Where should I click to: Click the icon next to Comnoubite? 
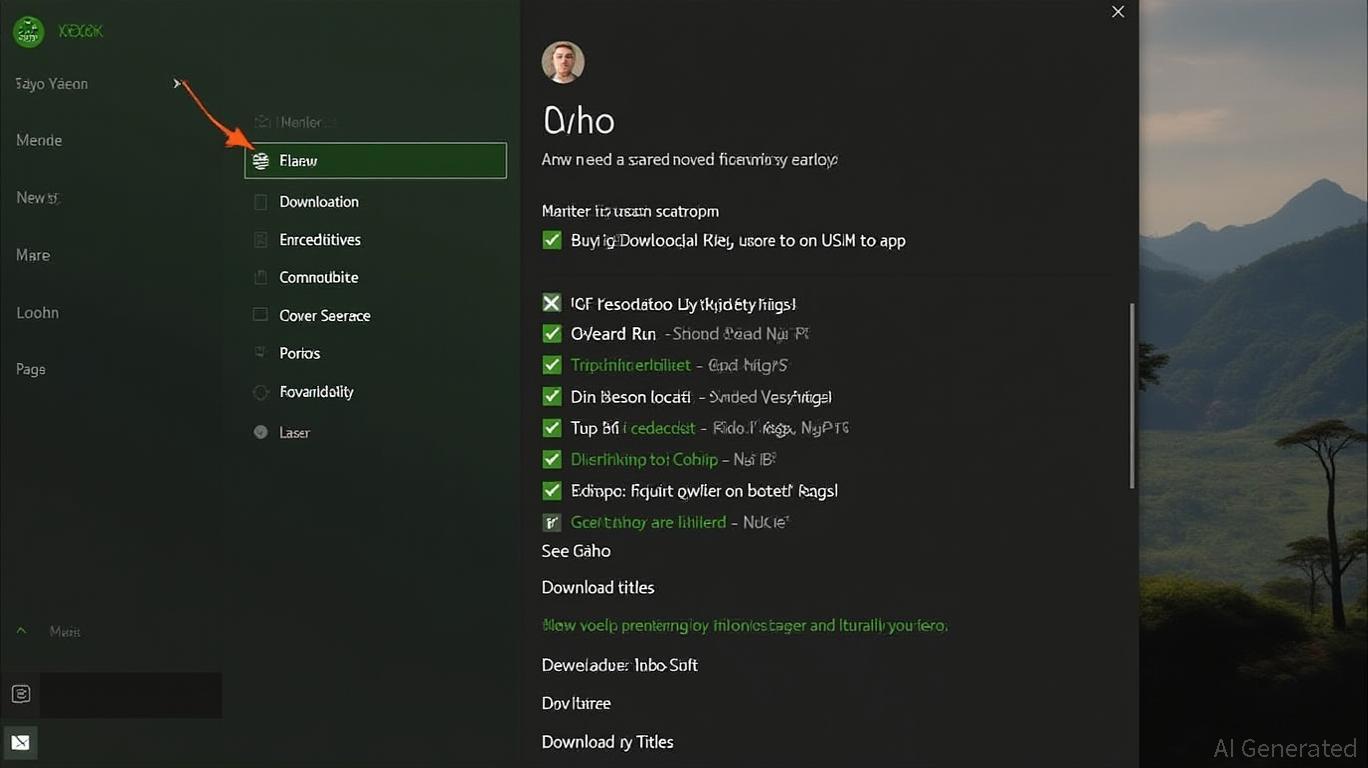[261, 278]
